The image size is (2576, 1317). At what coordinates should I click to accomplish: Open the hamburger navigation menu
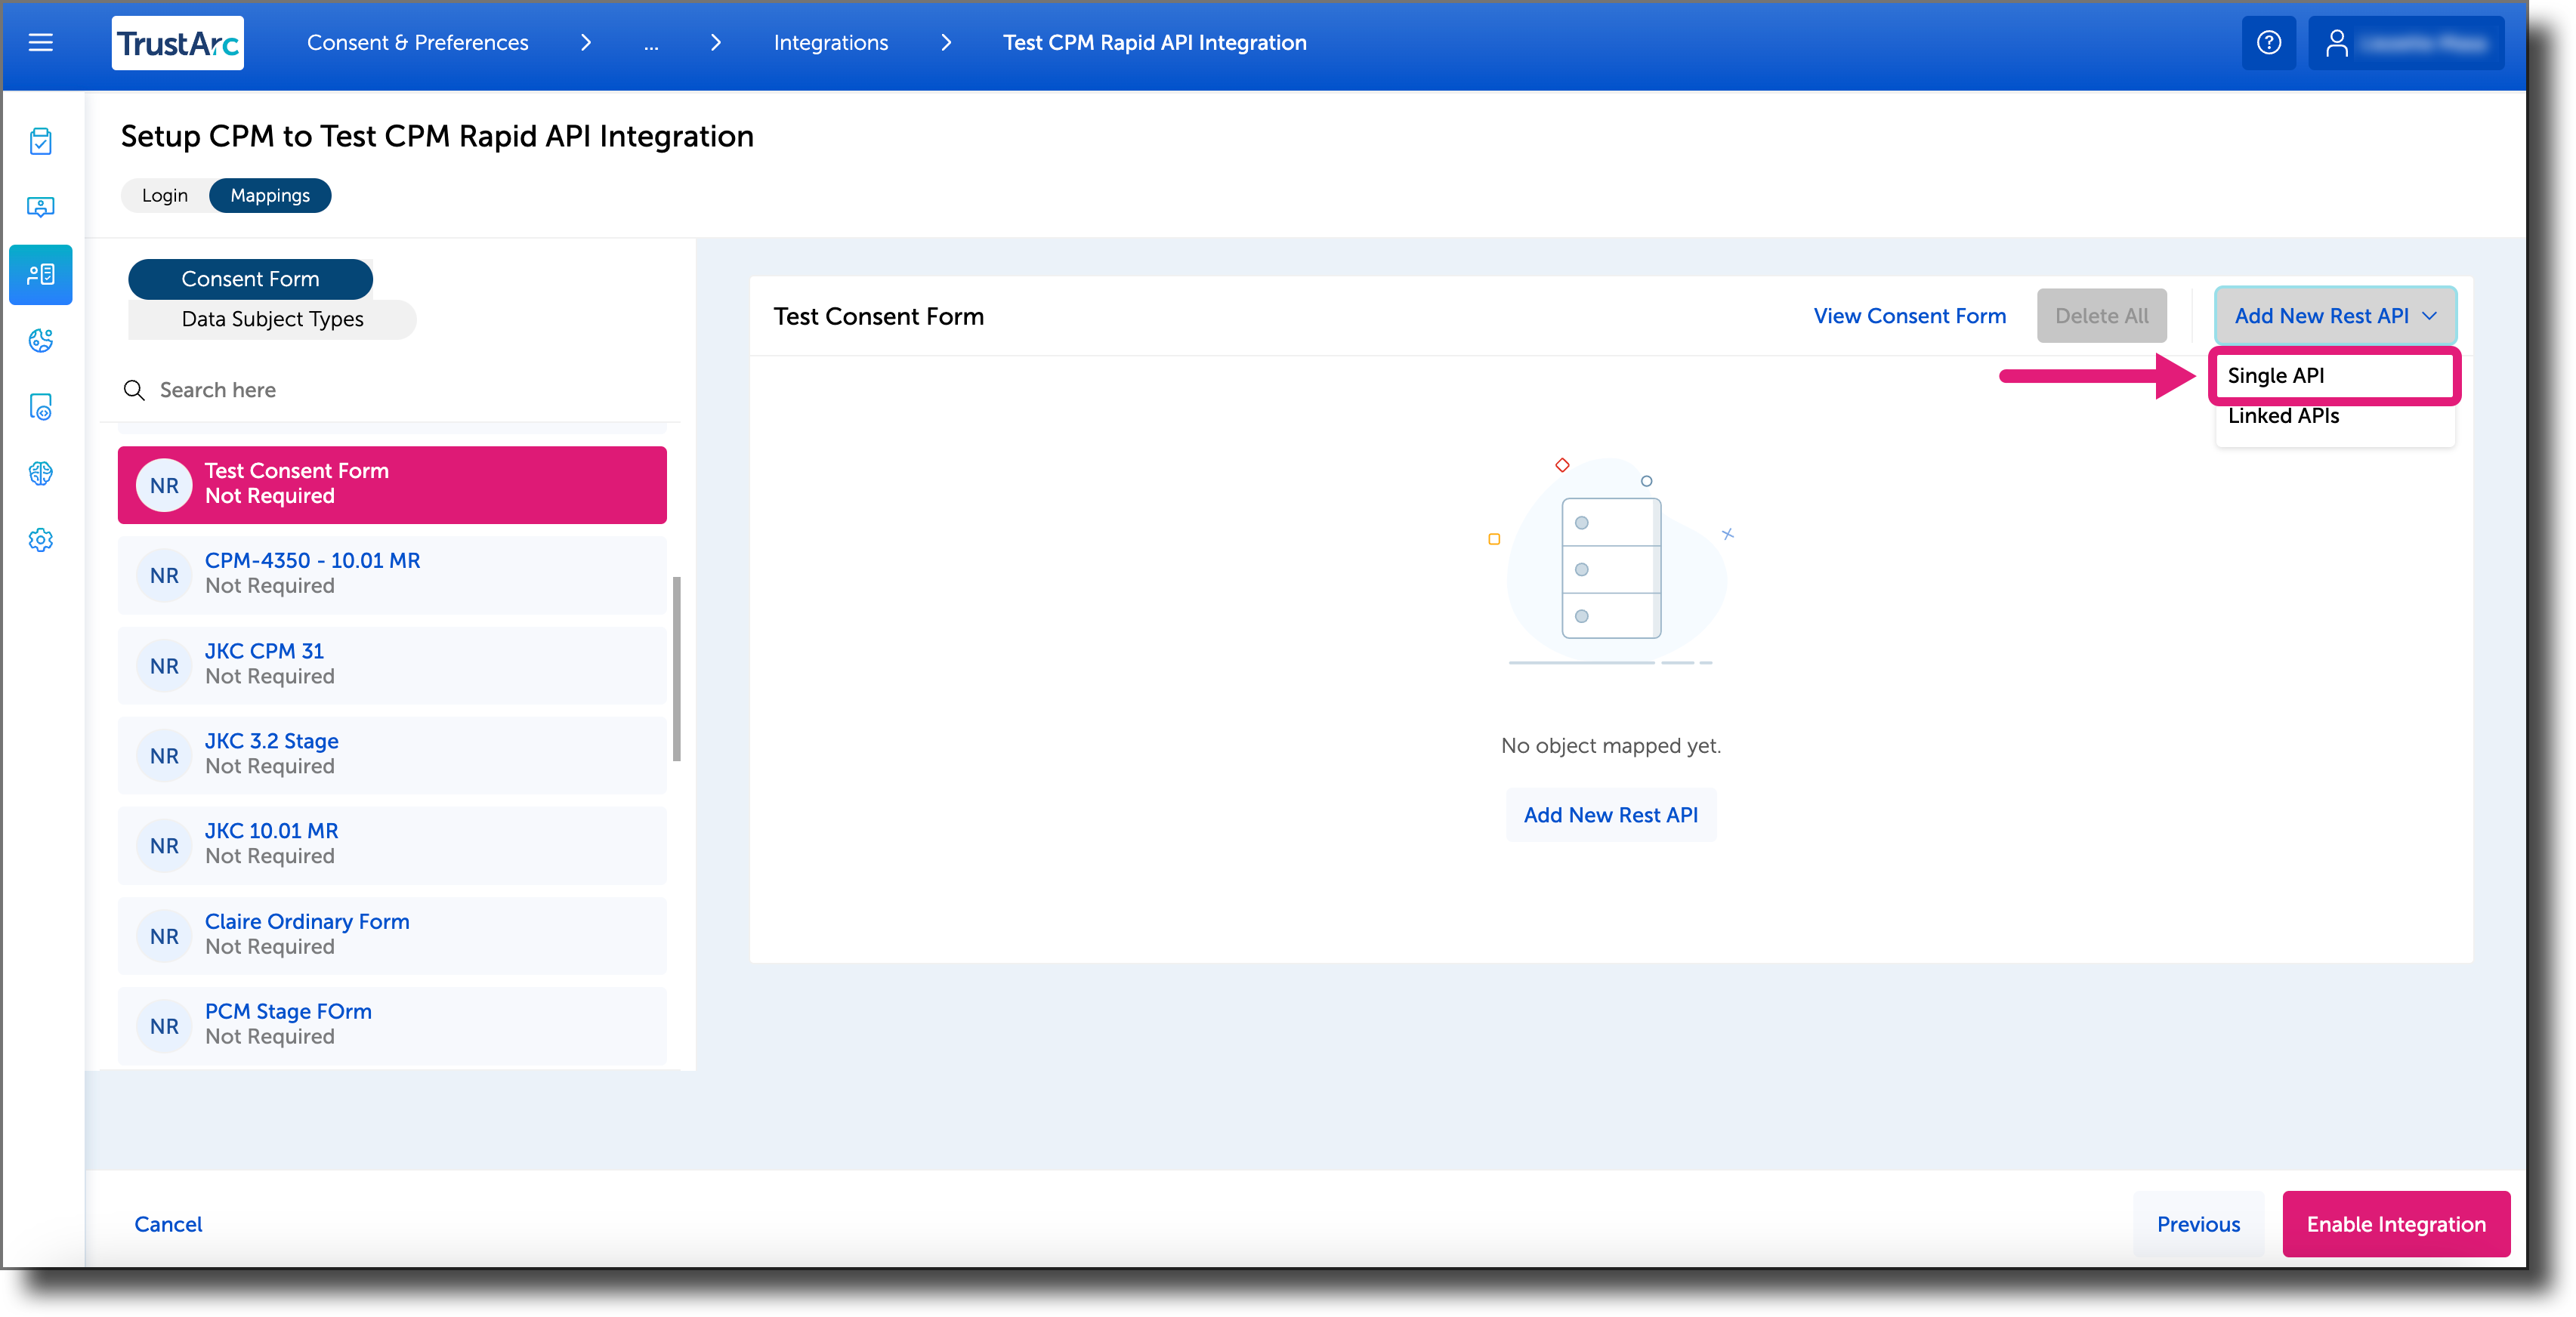tap(41, 42)
